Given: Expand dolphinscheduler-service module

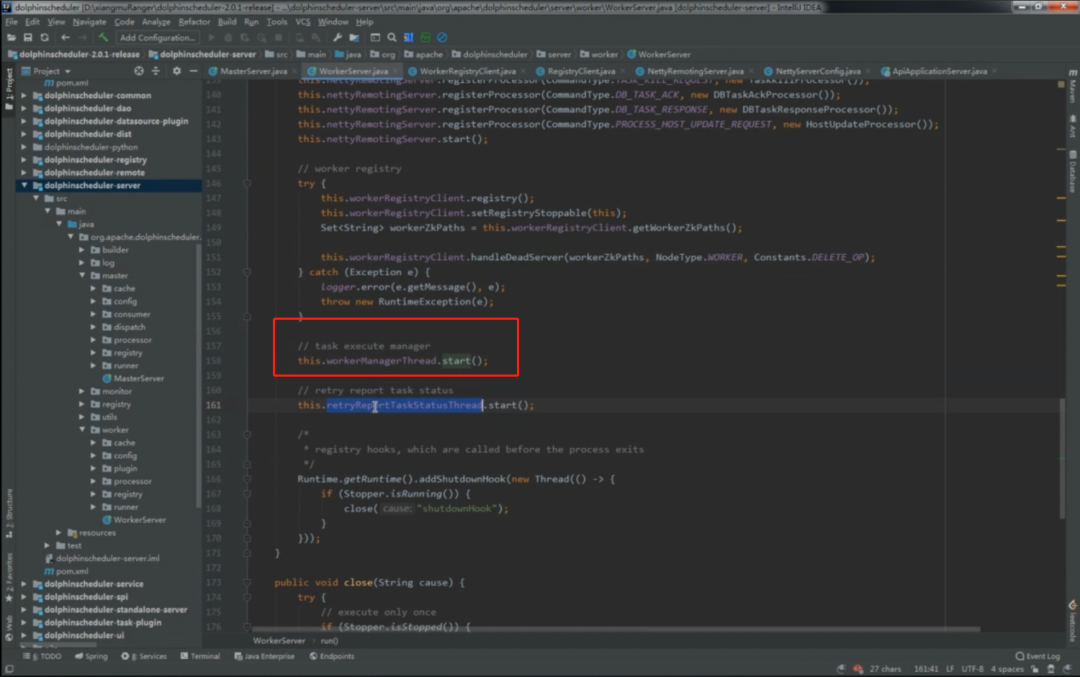Looking at the screenshot, I should coord(25,584).
